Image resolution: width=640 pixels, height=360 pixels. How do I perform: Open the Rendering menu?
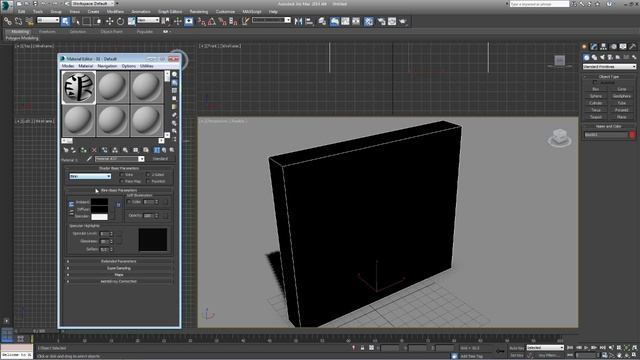(199, 11)
